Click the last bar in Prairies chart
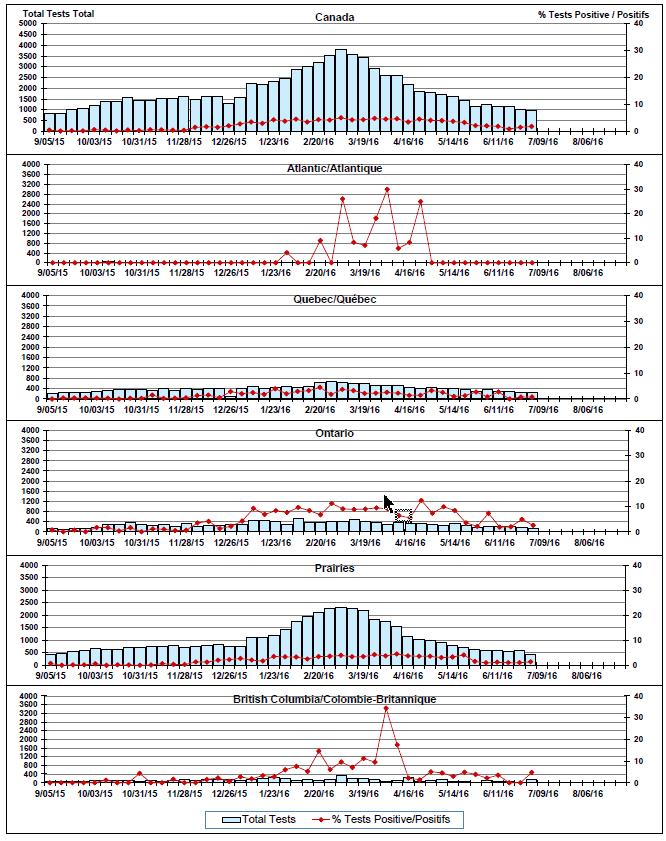The width and height of the screenshot is (666, 841). tap(531, 660)
